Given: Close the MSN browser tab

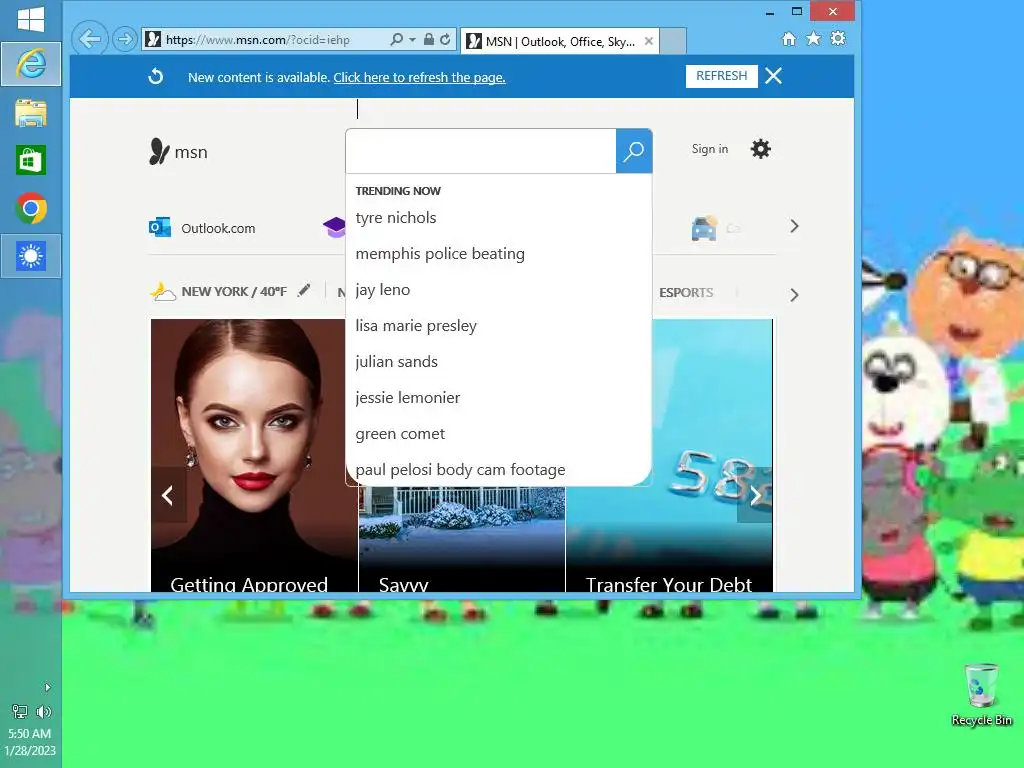Looking at the screenshot, I should [x=648, y=41].
